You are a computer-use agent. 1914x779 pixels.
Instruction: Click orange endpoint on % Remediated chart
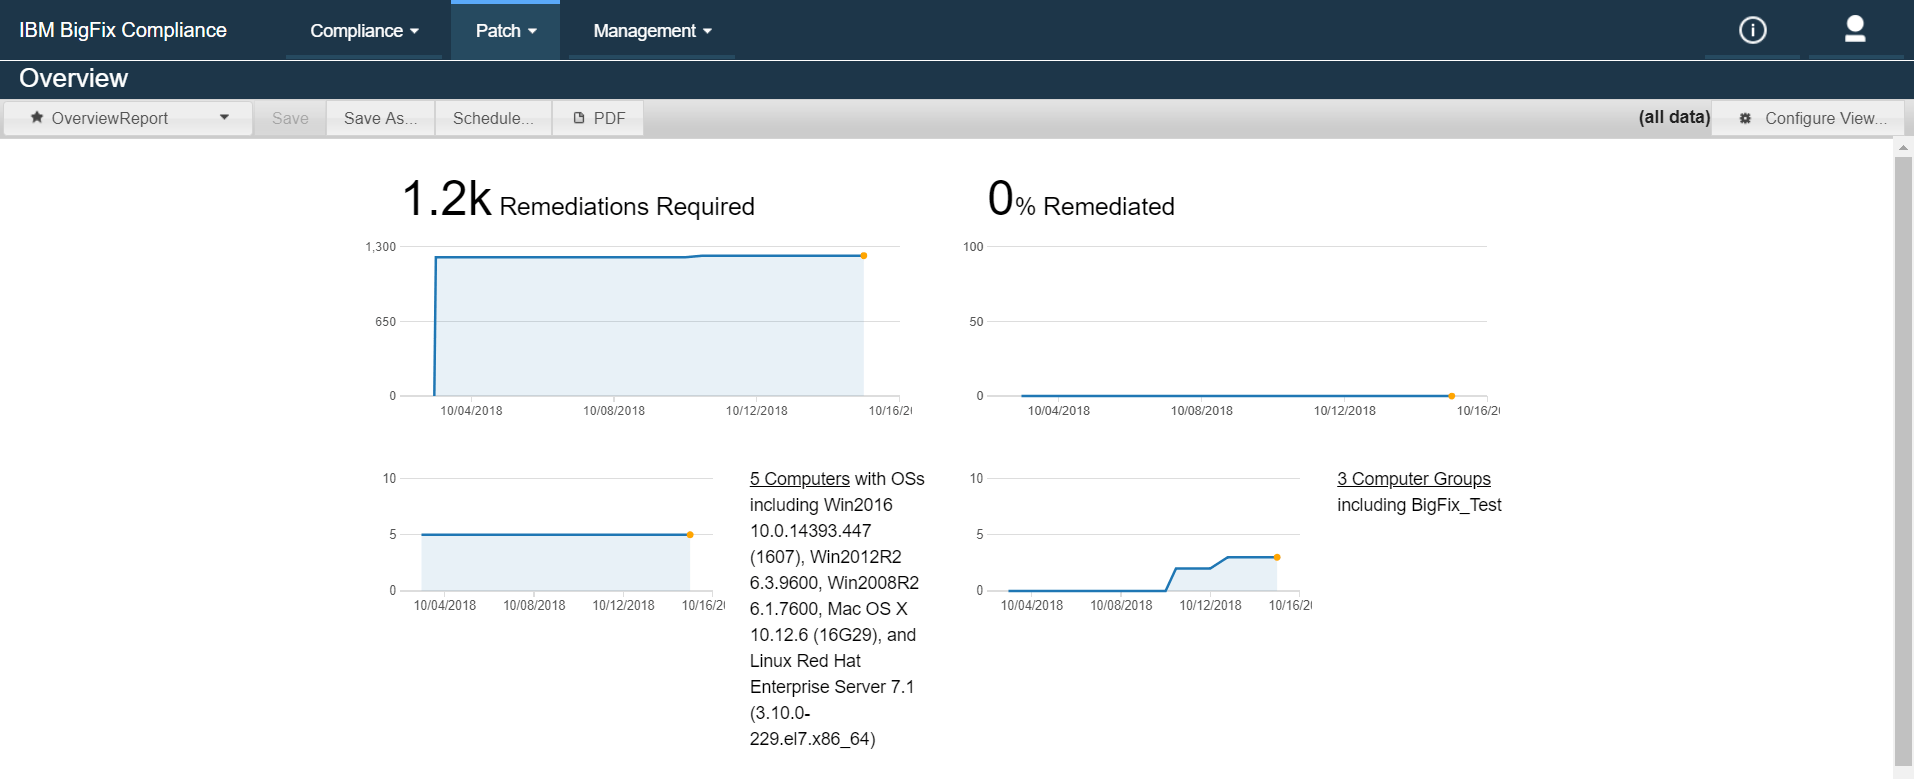click(x=1452, y=396)
